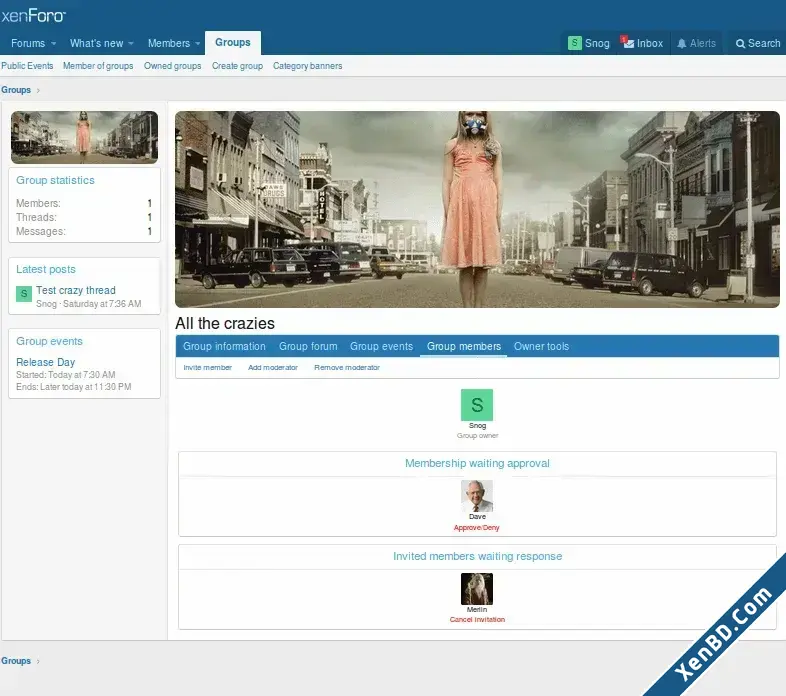The width and height of the screenshot is (786, 696).
Task: Click Dave's avatar photo
Action: pyautogui.click(x=477, y=496)
